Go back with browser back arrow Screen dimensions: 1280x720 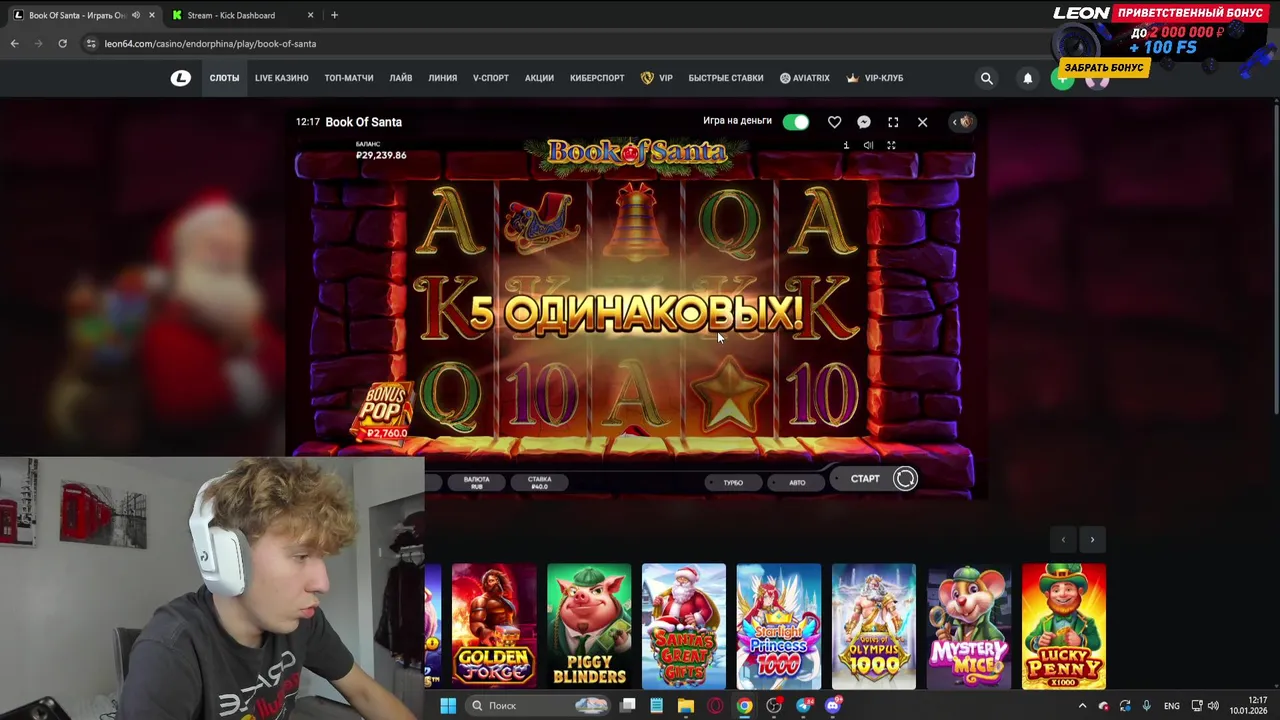point(14,44)
